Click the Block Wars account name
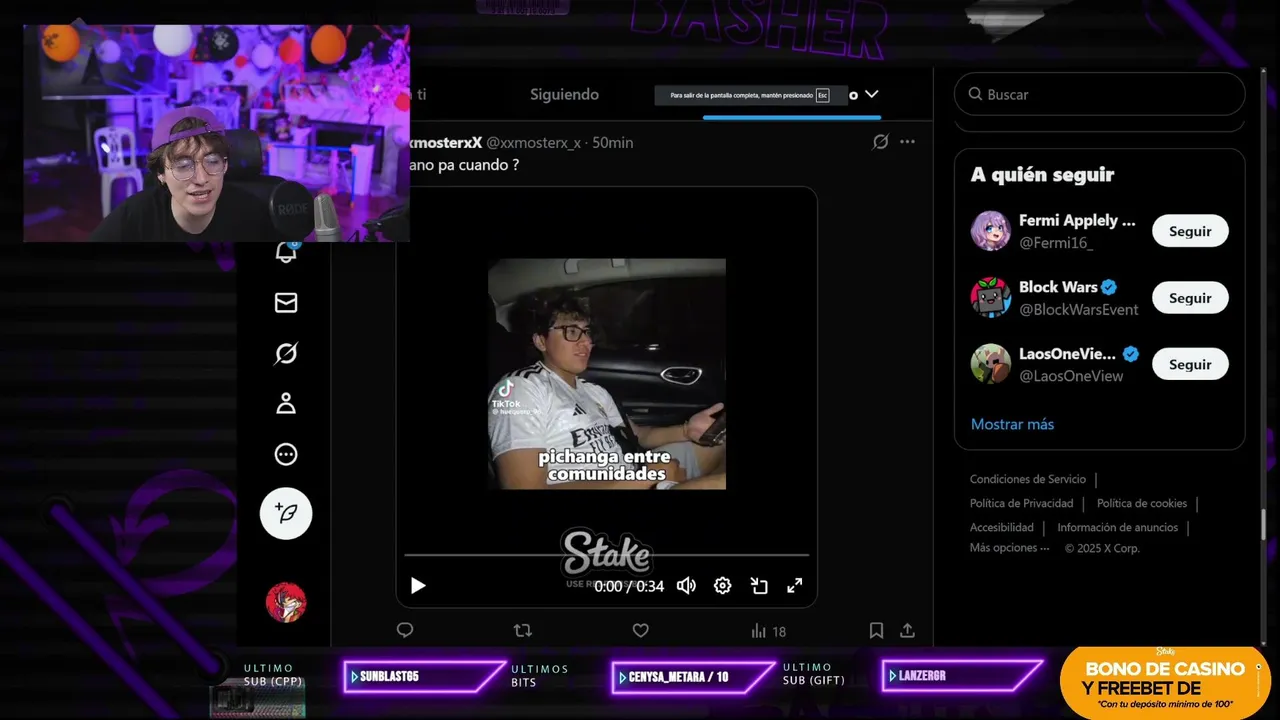Screen dimensions: 1280x720 [x=1058, y=287]
